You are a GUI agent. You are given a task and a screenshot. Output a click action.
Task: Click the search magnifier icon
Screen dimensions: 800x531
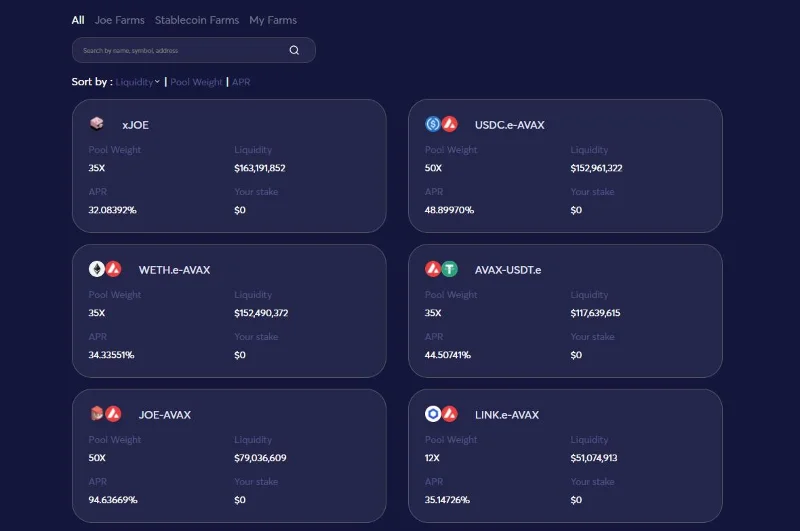[294, 50]
